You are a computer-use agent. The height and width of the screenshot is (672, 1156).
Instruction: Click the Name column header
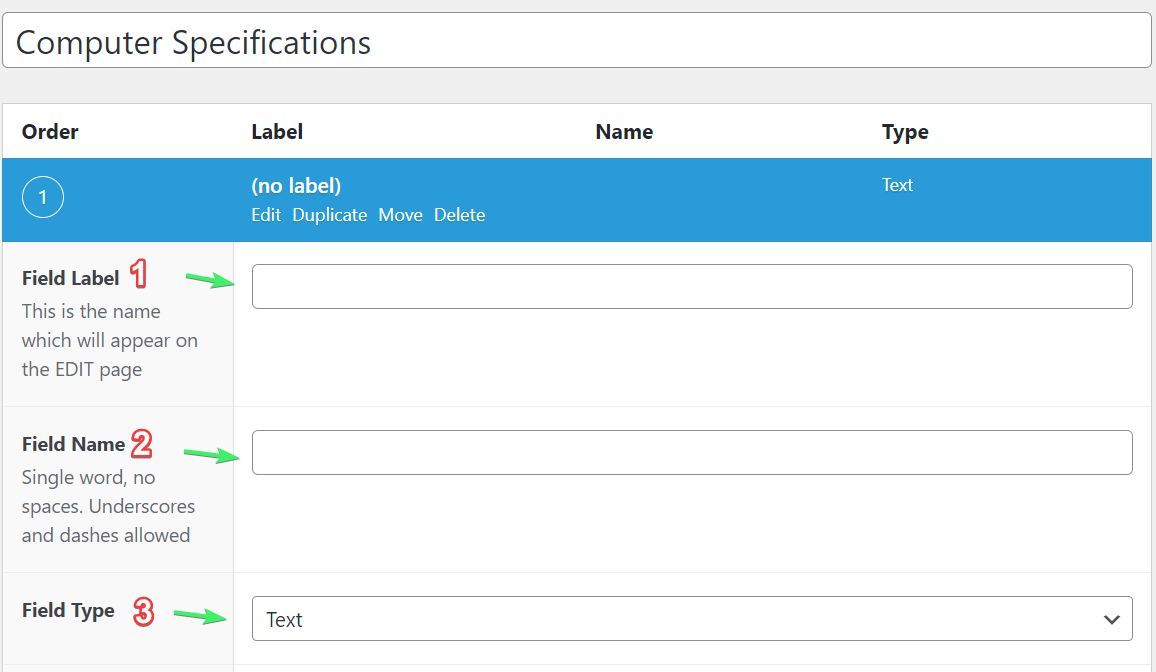click(624, 131)
